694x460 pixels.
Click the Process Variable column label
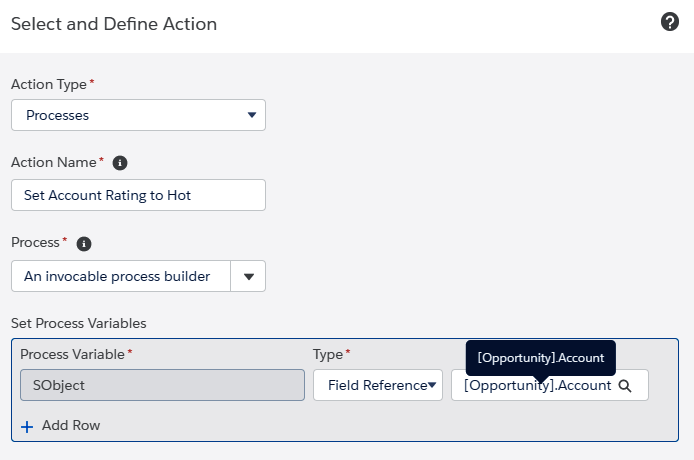click(x=73, y=354)
